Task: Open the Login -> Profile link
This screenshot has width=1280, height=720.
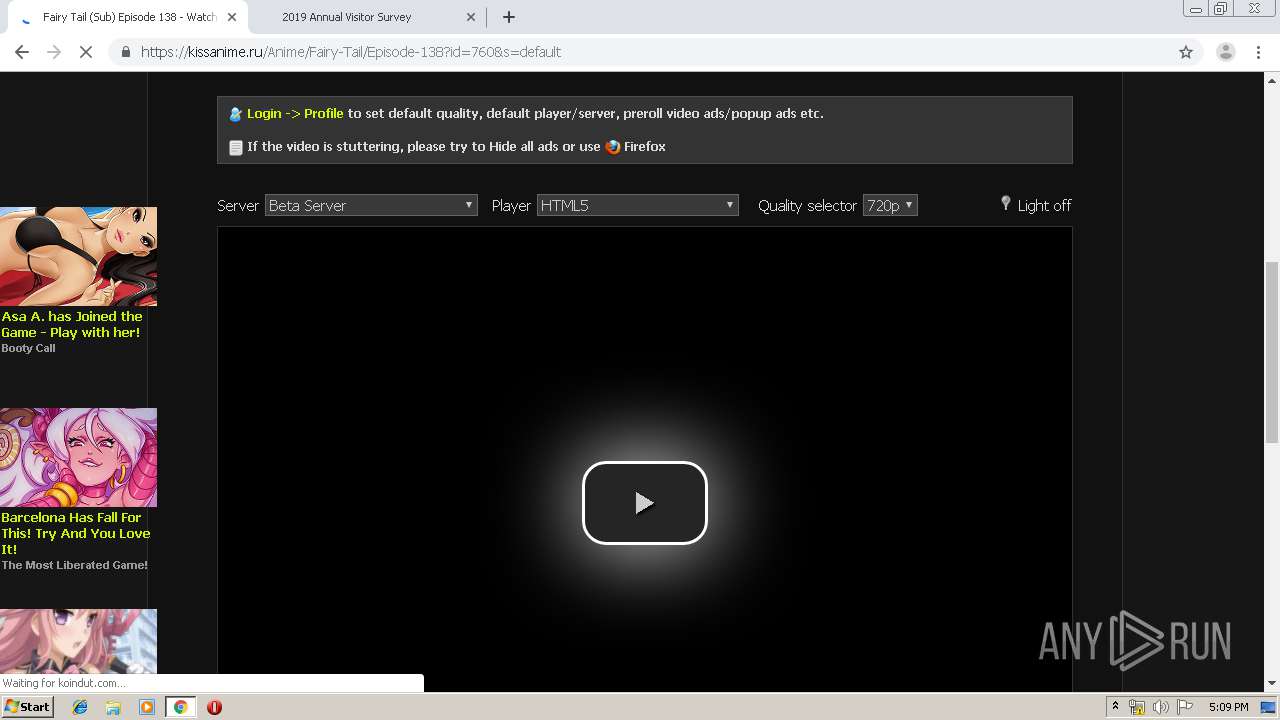Action: click(x=295, y=113)
